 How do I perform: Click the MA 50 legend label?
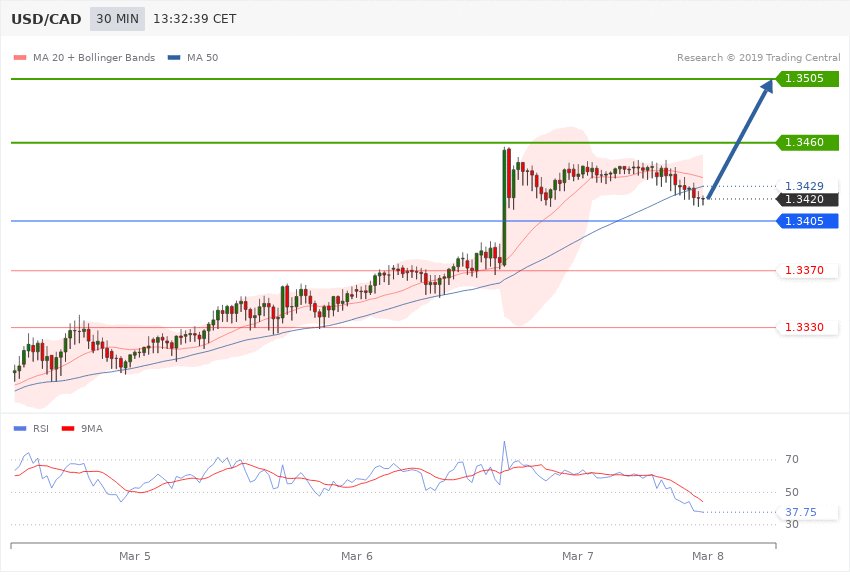coord(202,57)
